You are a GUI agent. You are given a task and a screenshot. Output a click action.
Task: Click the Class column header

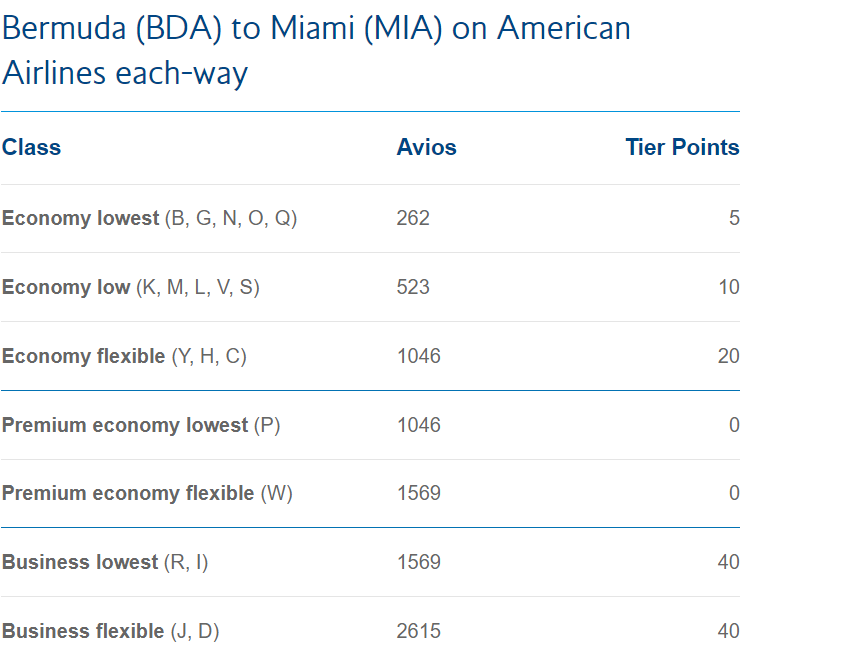click(31, 147)
